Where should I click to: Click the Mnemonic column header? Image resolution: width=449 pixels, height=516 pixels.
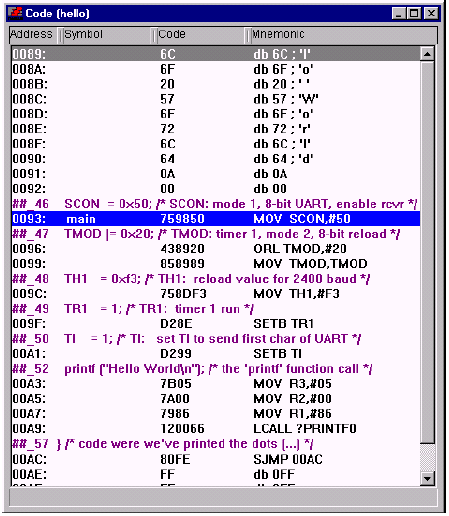pyautogui.click(x=342, y=34)
